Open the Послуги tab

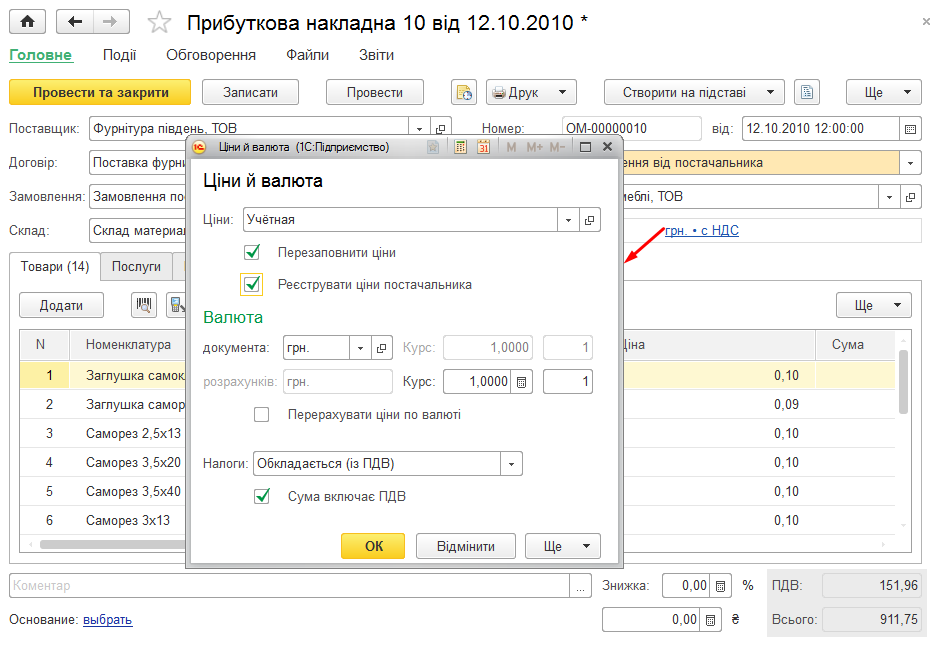pos(136,267)
